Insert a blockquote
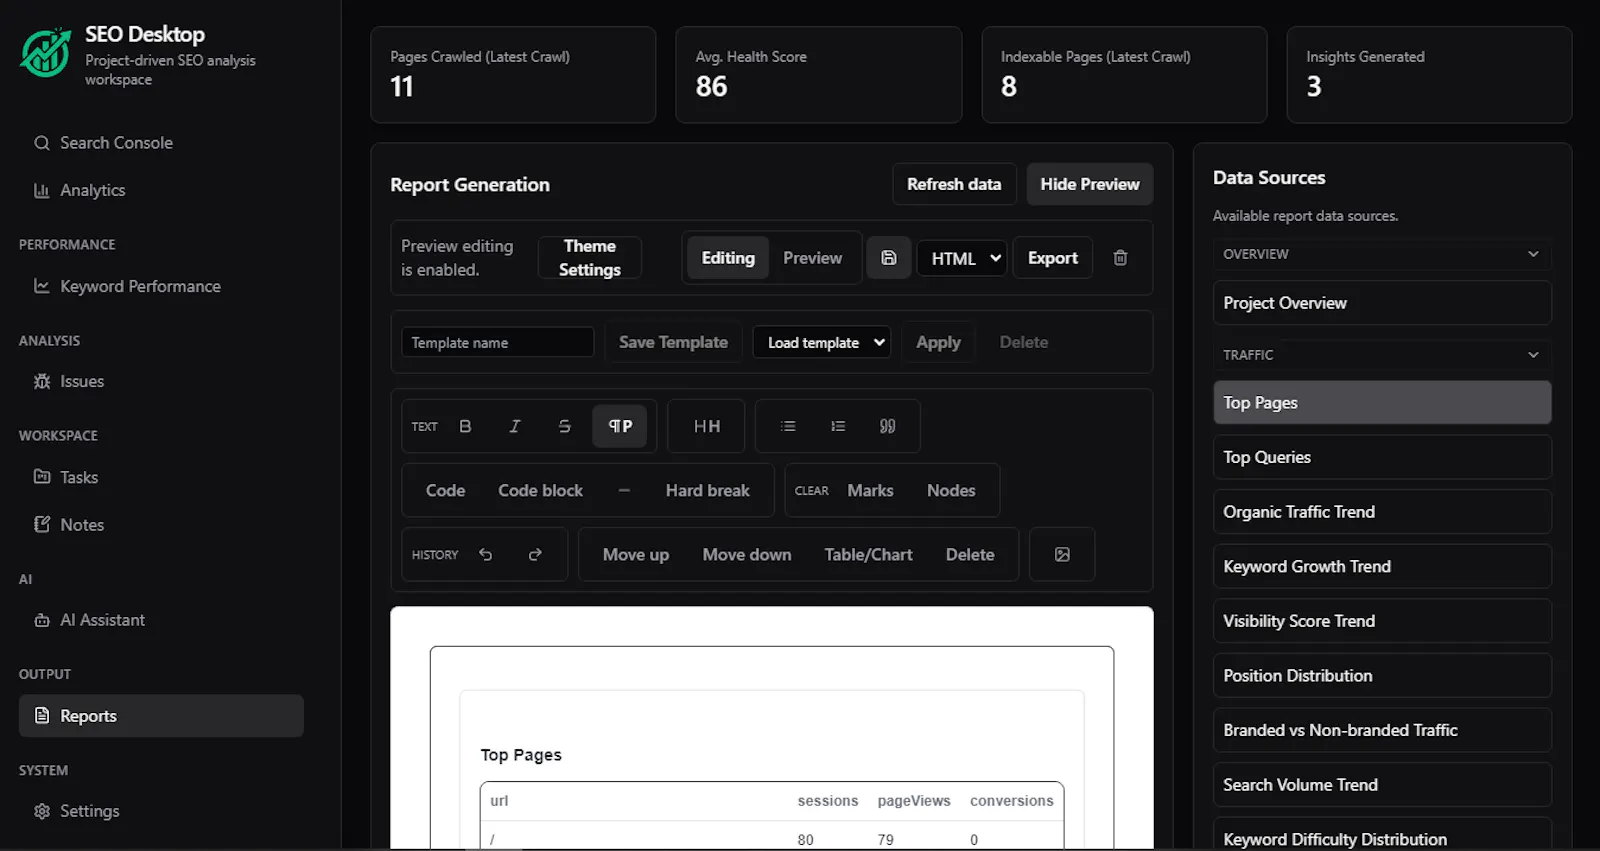 [x=887, y=426]
